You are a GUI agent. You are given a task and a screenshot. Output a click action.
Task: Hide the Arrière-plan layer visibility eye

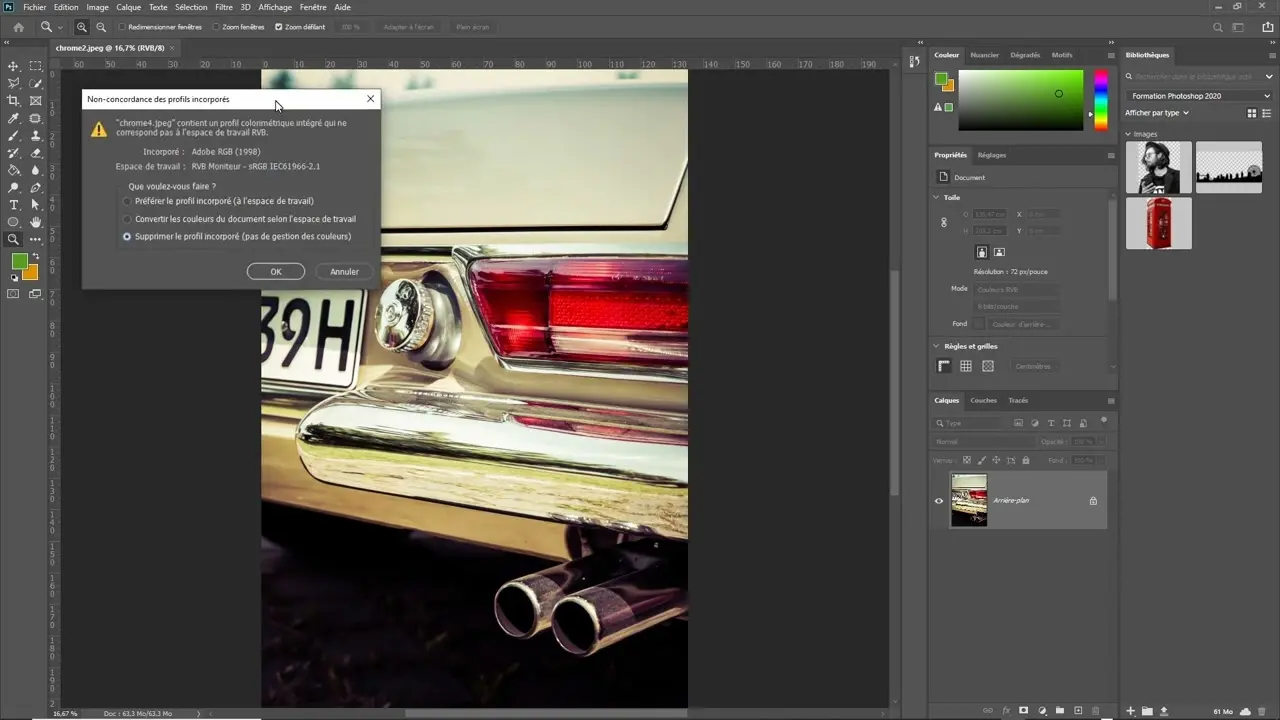(x=938, y=500)
